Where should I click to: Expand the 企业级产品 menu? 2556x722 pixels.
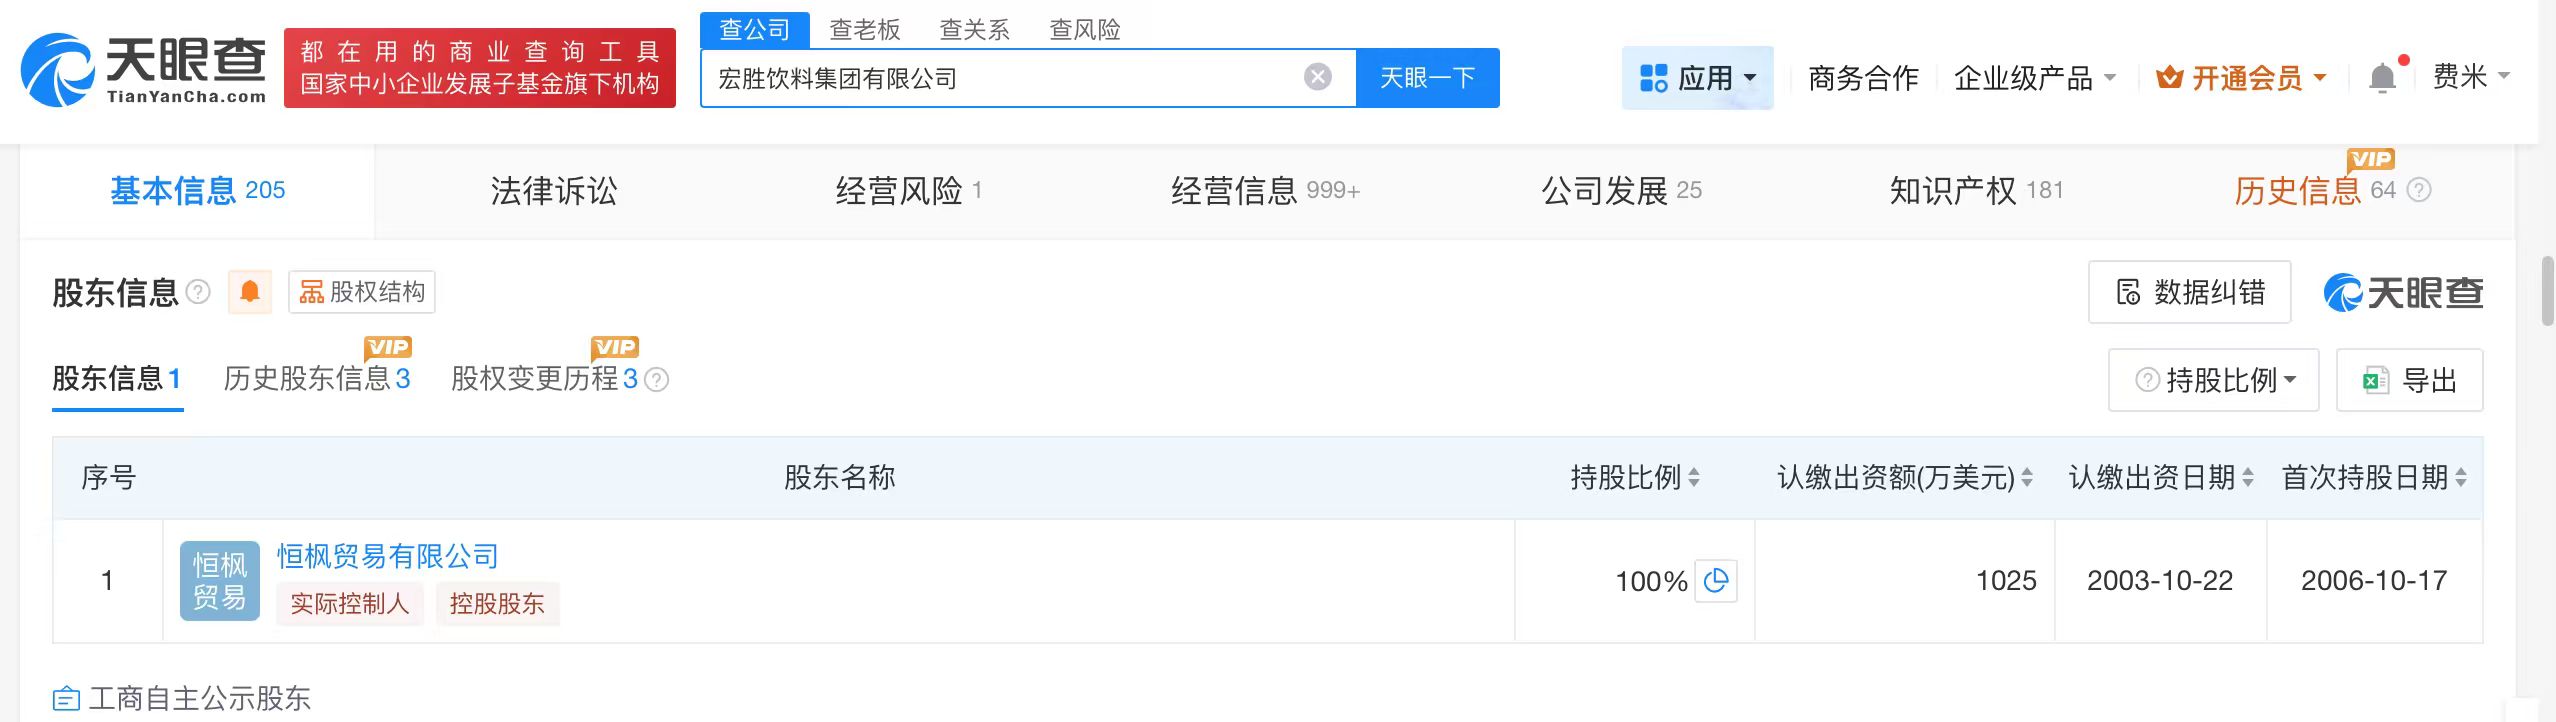(2034, 78)
